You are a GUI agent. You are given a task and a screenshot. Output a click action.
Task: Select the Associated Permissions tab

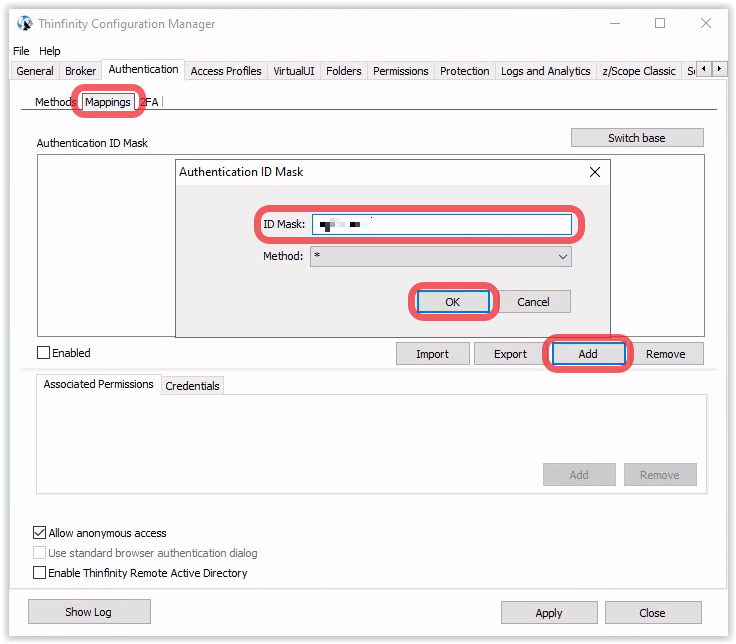point(99,384)
